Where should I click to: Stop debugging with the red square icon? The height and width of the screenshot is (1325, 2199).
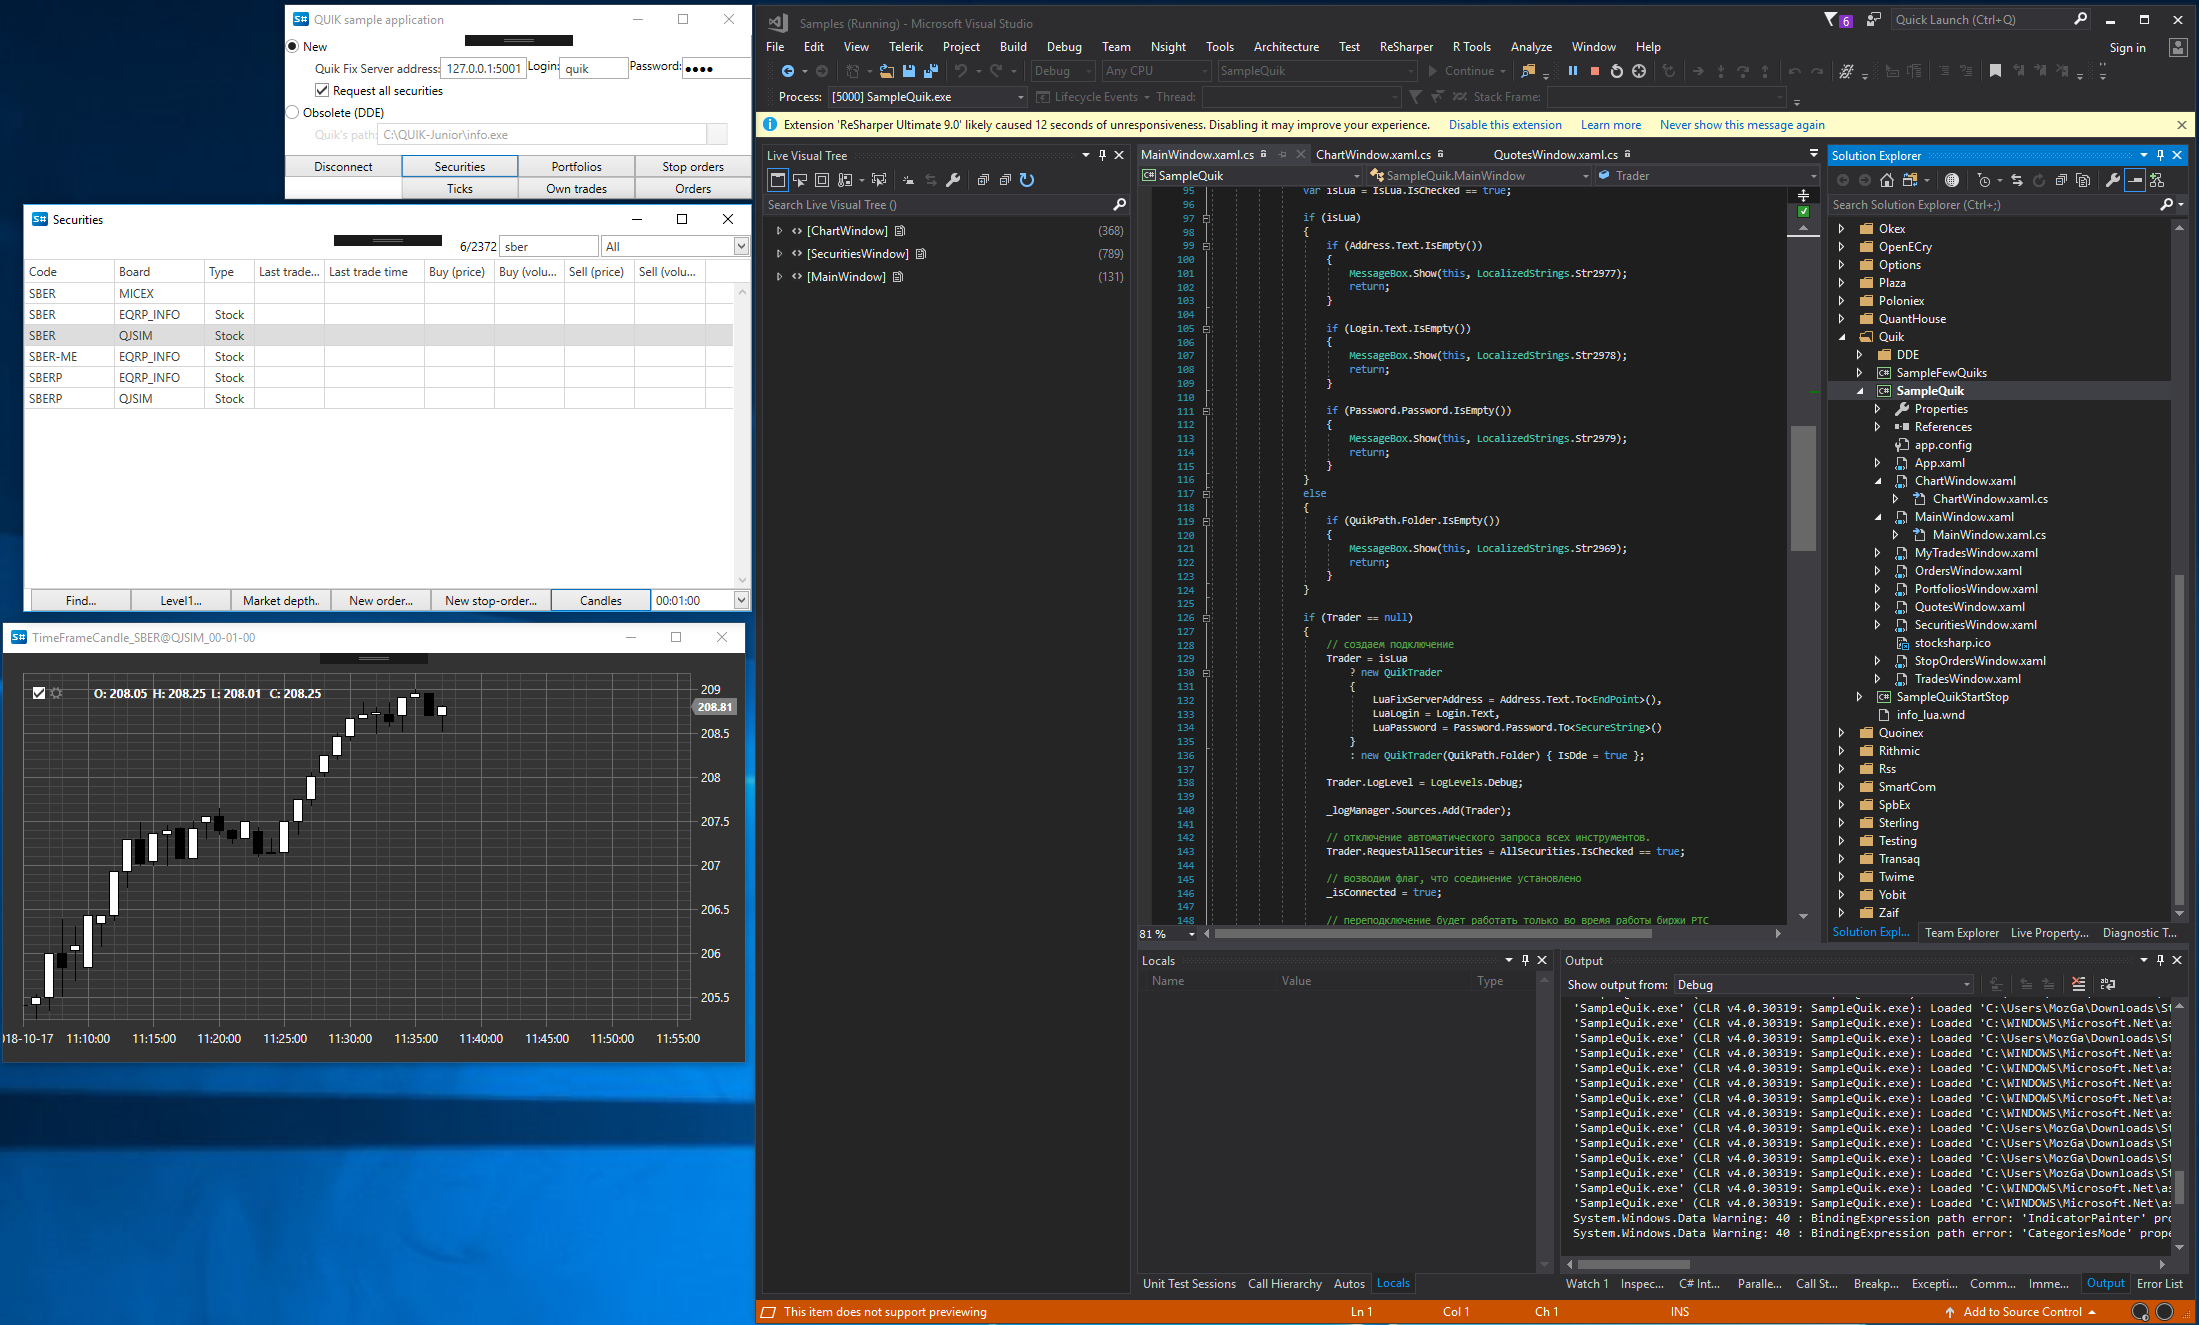[1595, 71]
